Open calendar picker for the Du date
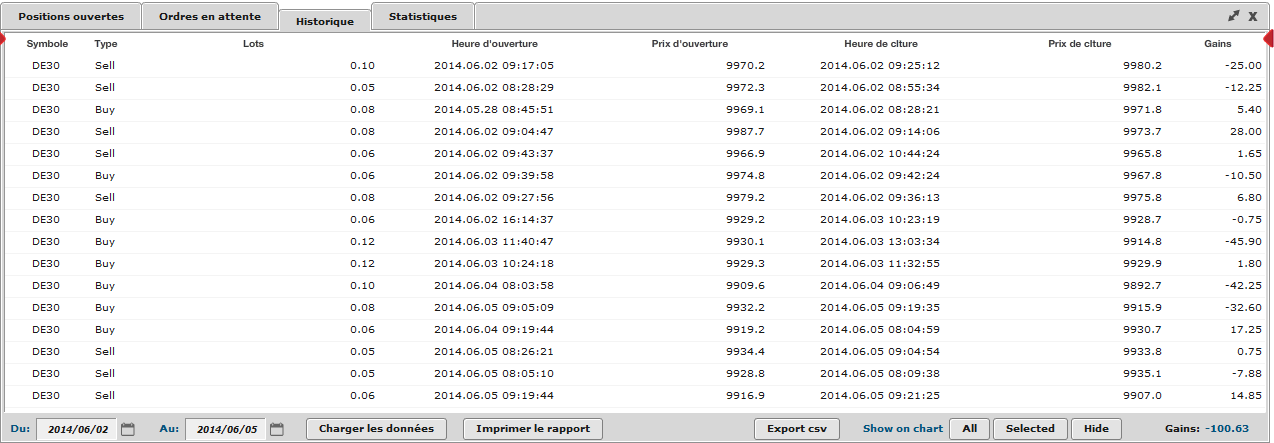This screenshot has width=1274, height=443. tap(128, 429)
